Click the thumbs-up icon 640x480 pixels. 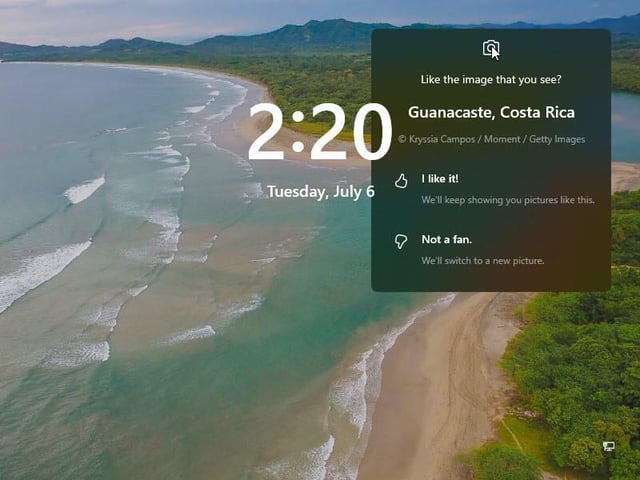(401, 181)
